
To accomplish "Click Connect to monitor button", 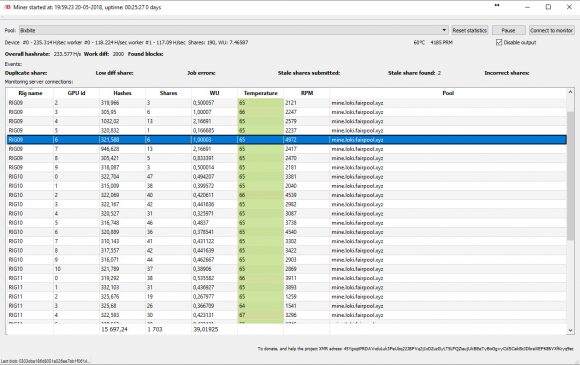I will 551,30.
